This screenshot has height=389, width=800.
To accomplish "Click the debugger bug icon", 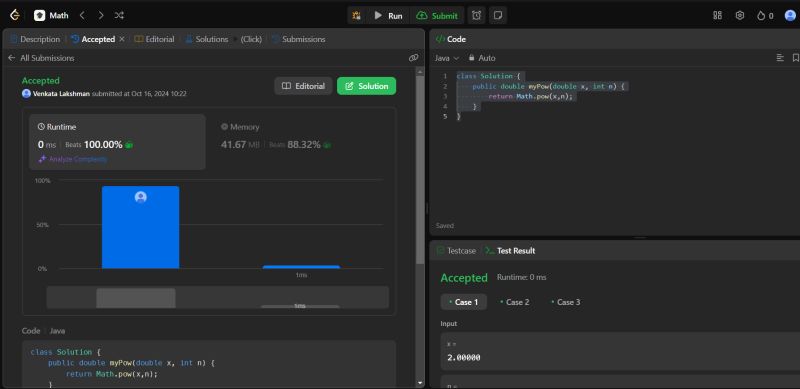I will [357, 15].
